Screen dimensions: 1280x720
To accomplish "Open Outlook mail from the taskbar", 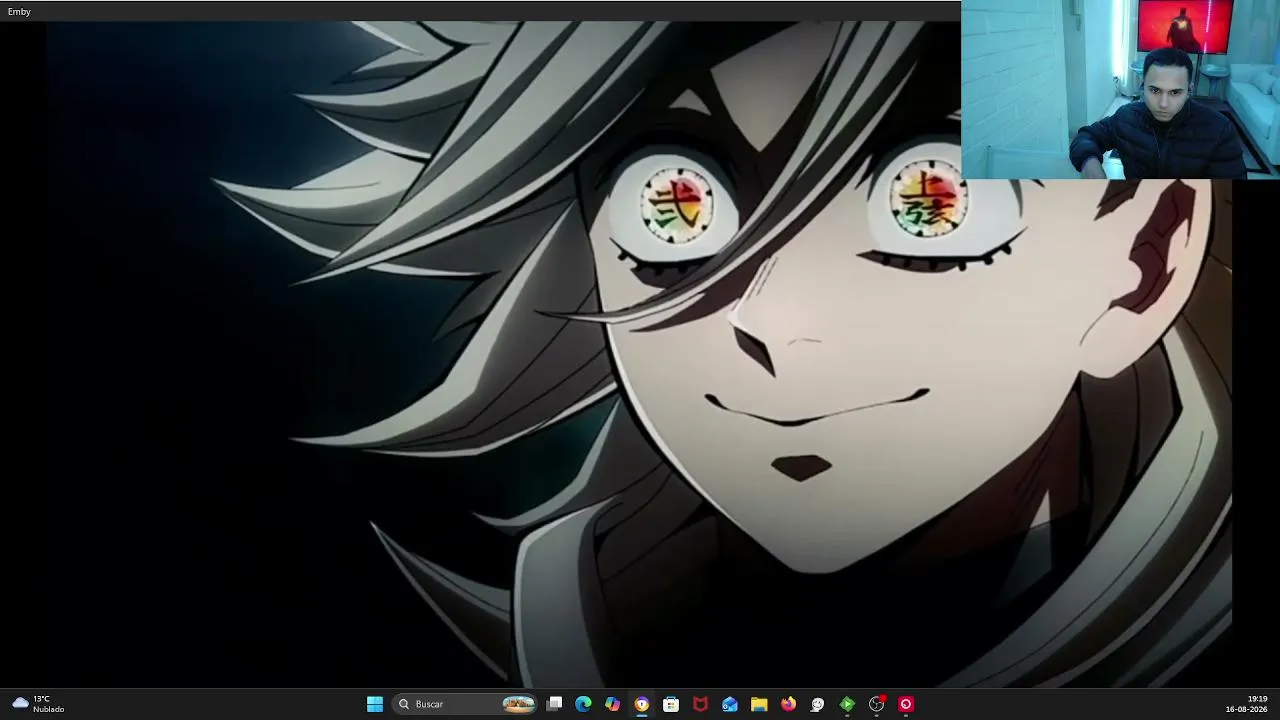I will tap(730, 704).
